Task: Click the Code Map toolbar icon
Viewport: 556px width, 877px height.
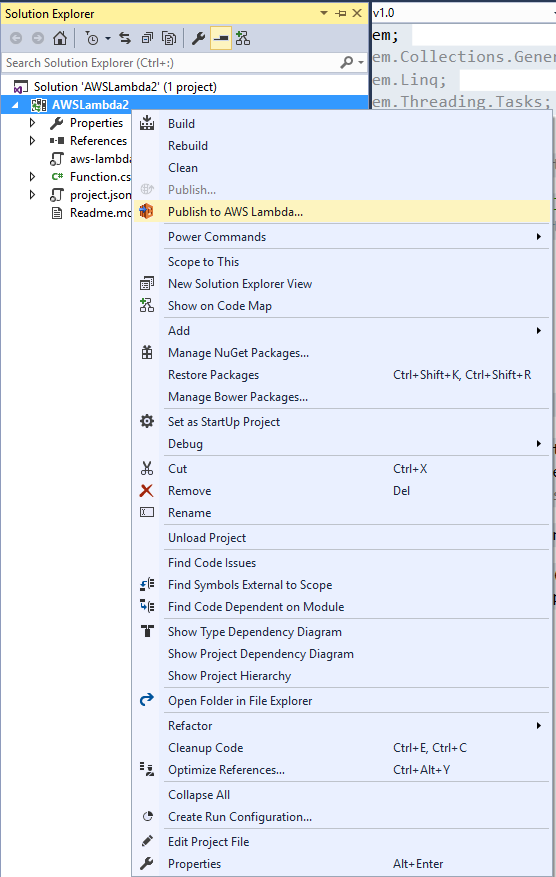Action: (x=243, y=38)
